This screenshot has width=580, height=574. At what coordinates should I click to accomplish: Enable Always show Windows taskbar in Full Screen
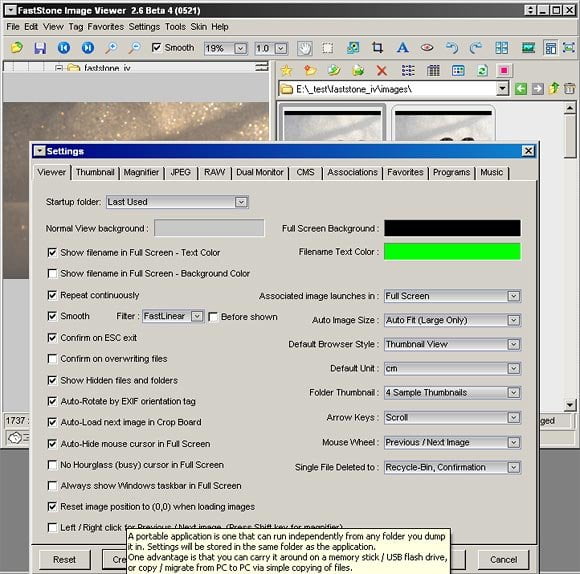tap(52, 486)
